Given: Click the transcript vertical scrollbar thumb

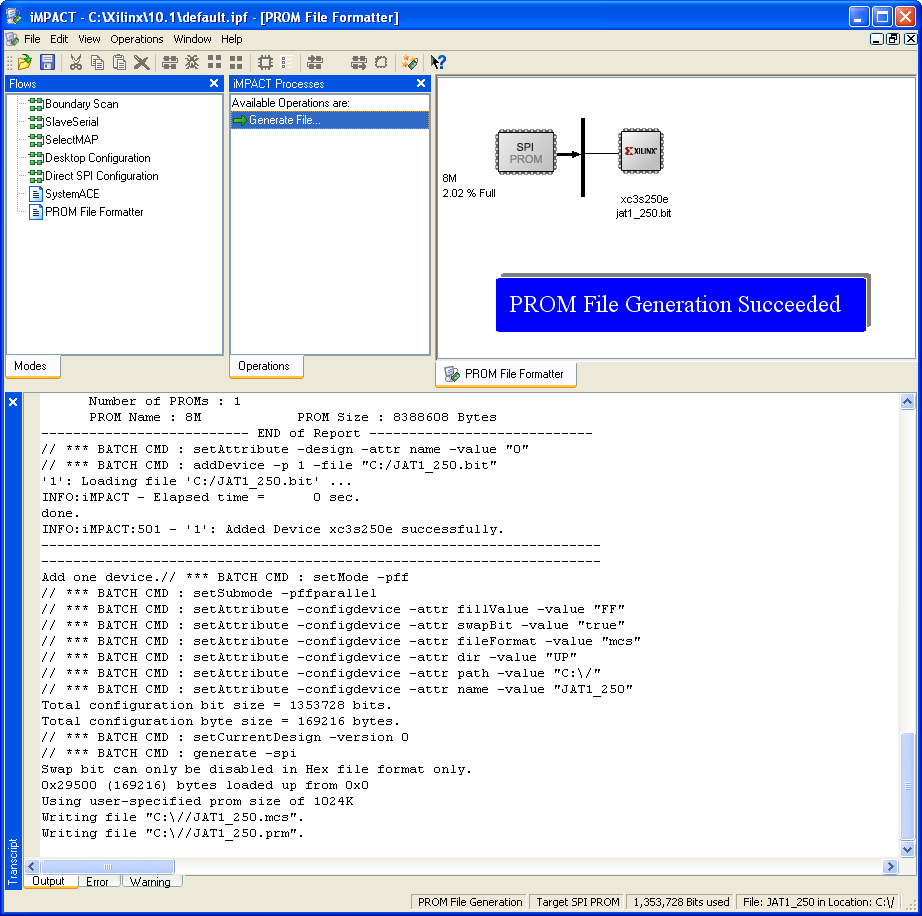Looking at the screenshot, I should [907, 787].
